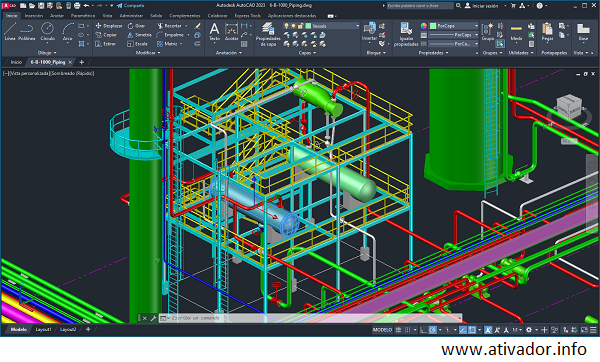This screenshot has width=600, height=362.
Task: Expand the Utilidades panel
Action: pyautogui.click(x=521, y=53)
